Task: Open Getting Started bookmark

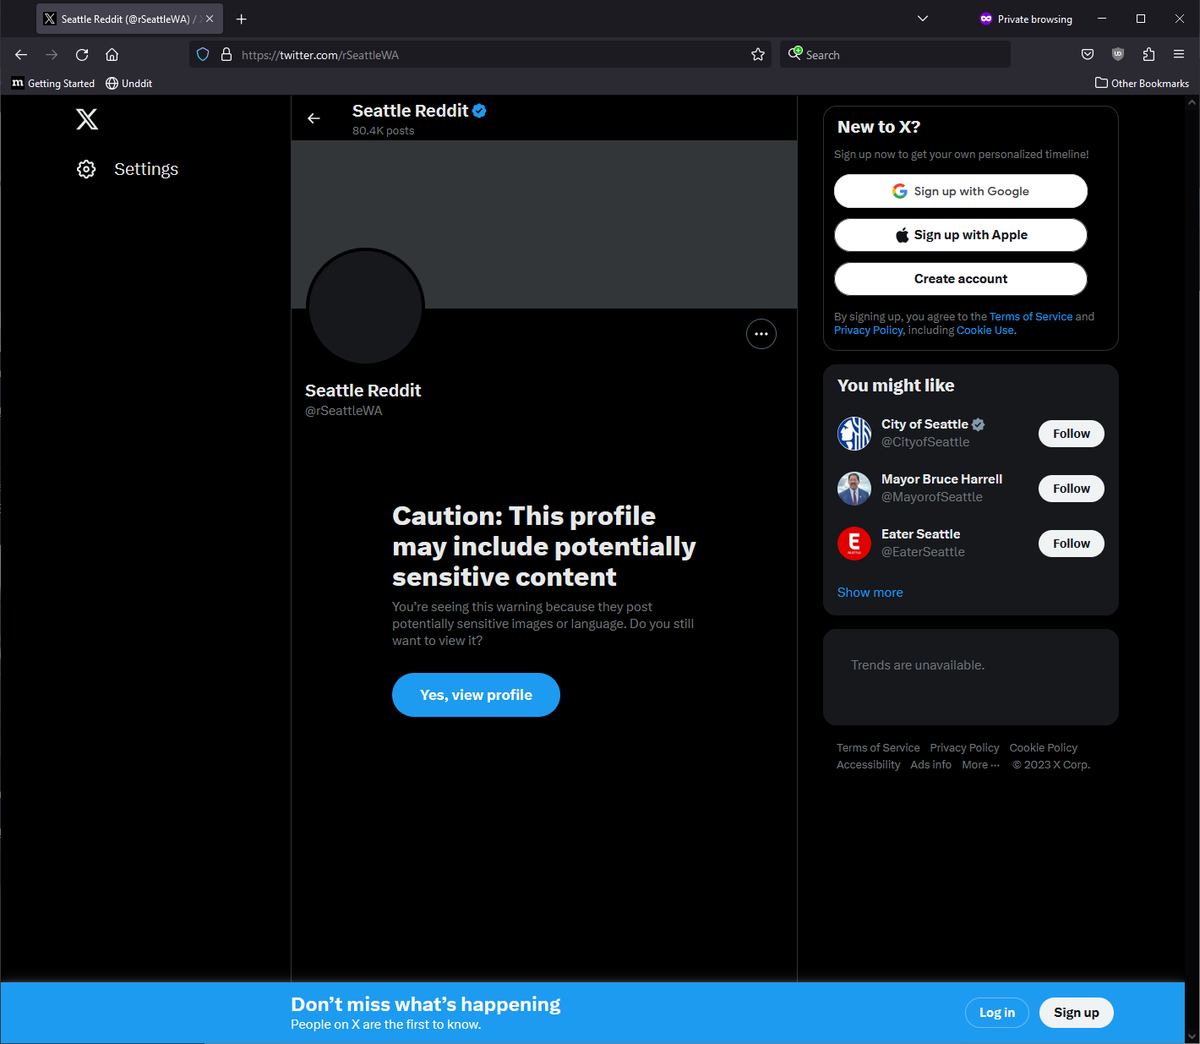Action: coord(53,83)
